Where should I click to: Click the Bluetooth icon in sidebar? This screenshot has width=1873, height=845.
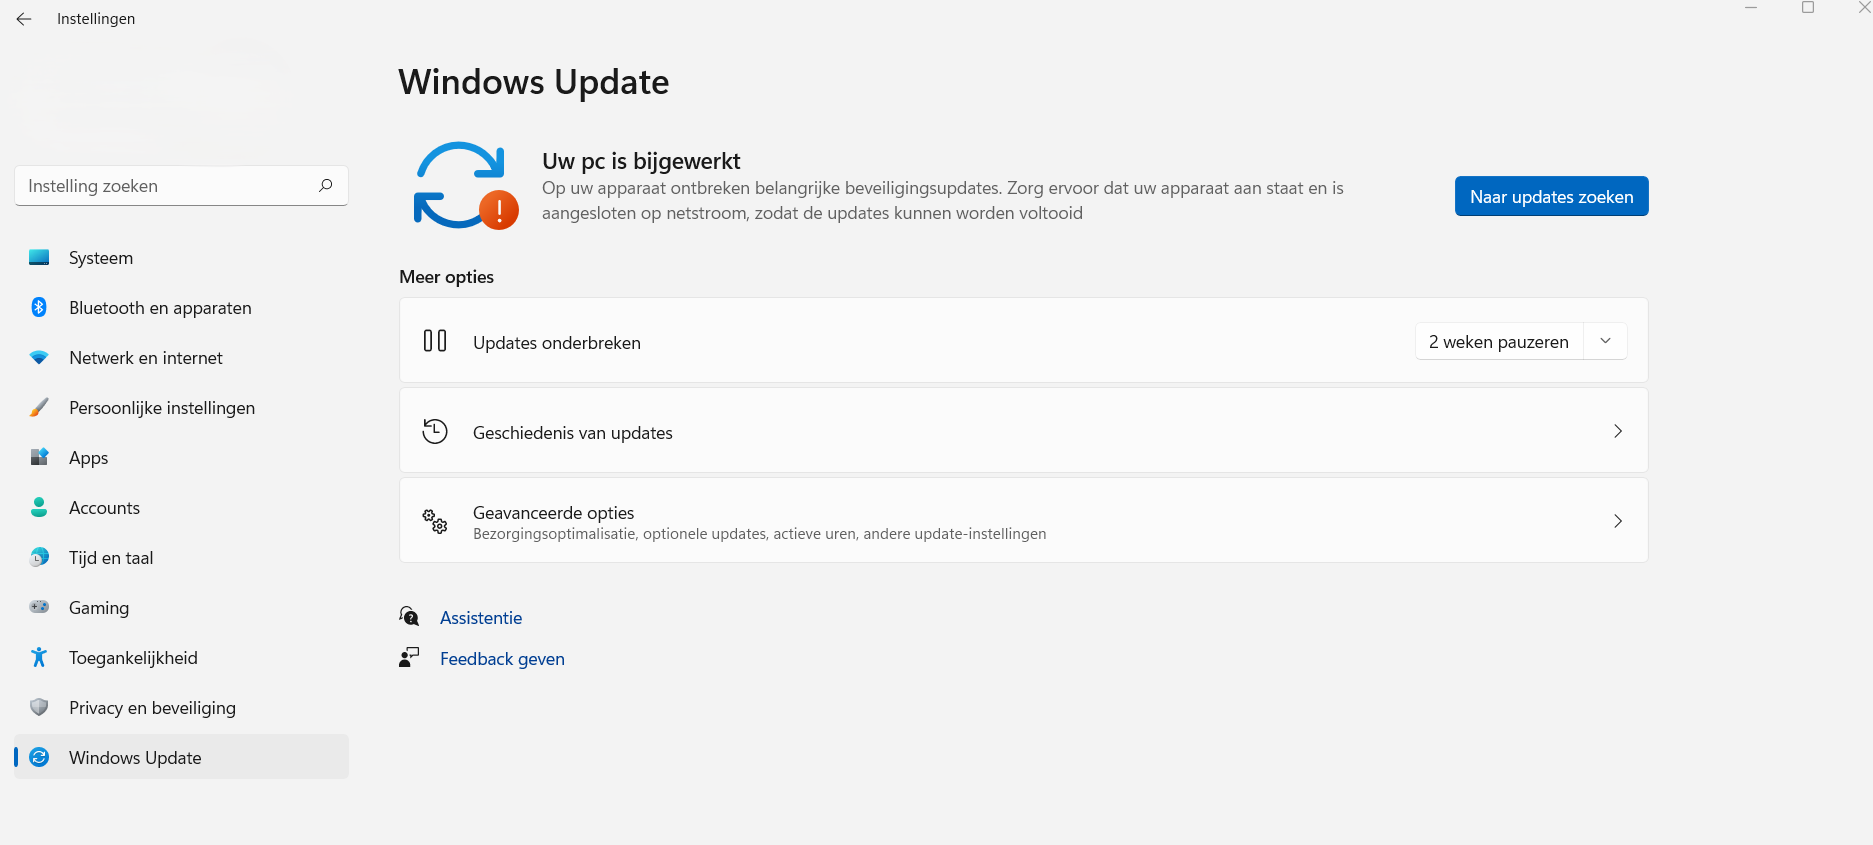[39, 307]
